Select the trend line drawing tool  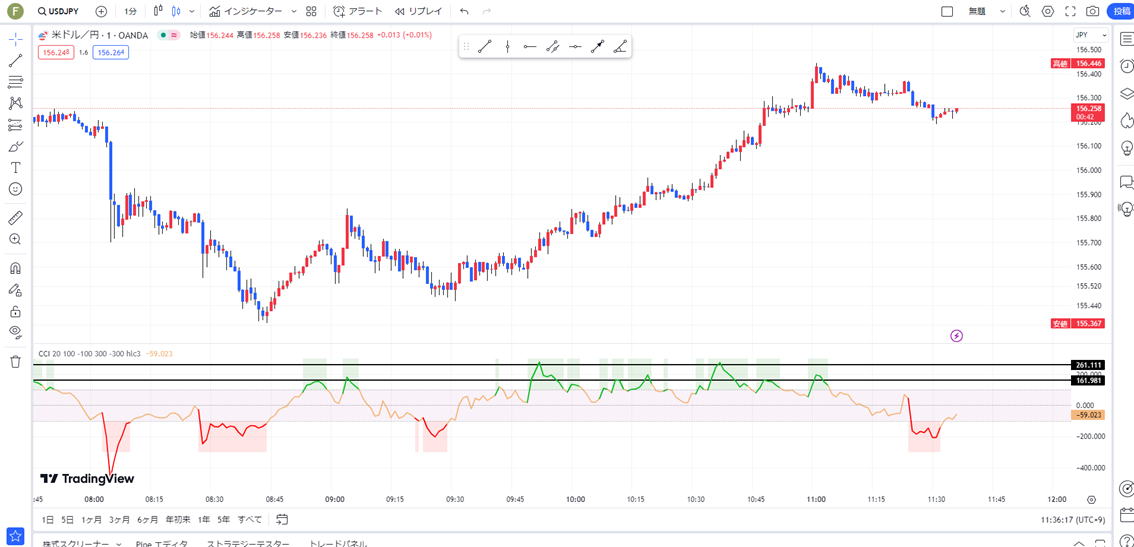[x=15, y=60]
